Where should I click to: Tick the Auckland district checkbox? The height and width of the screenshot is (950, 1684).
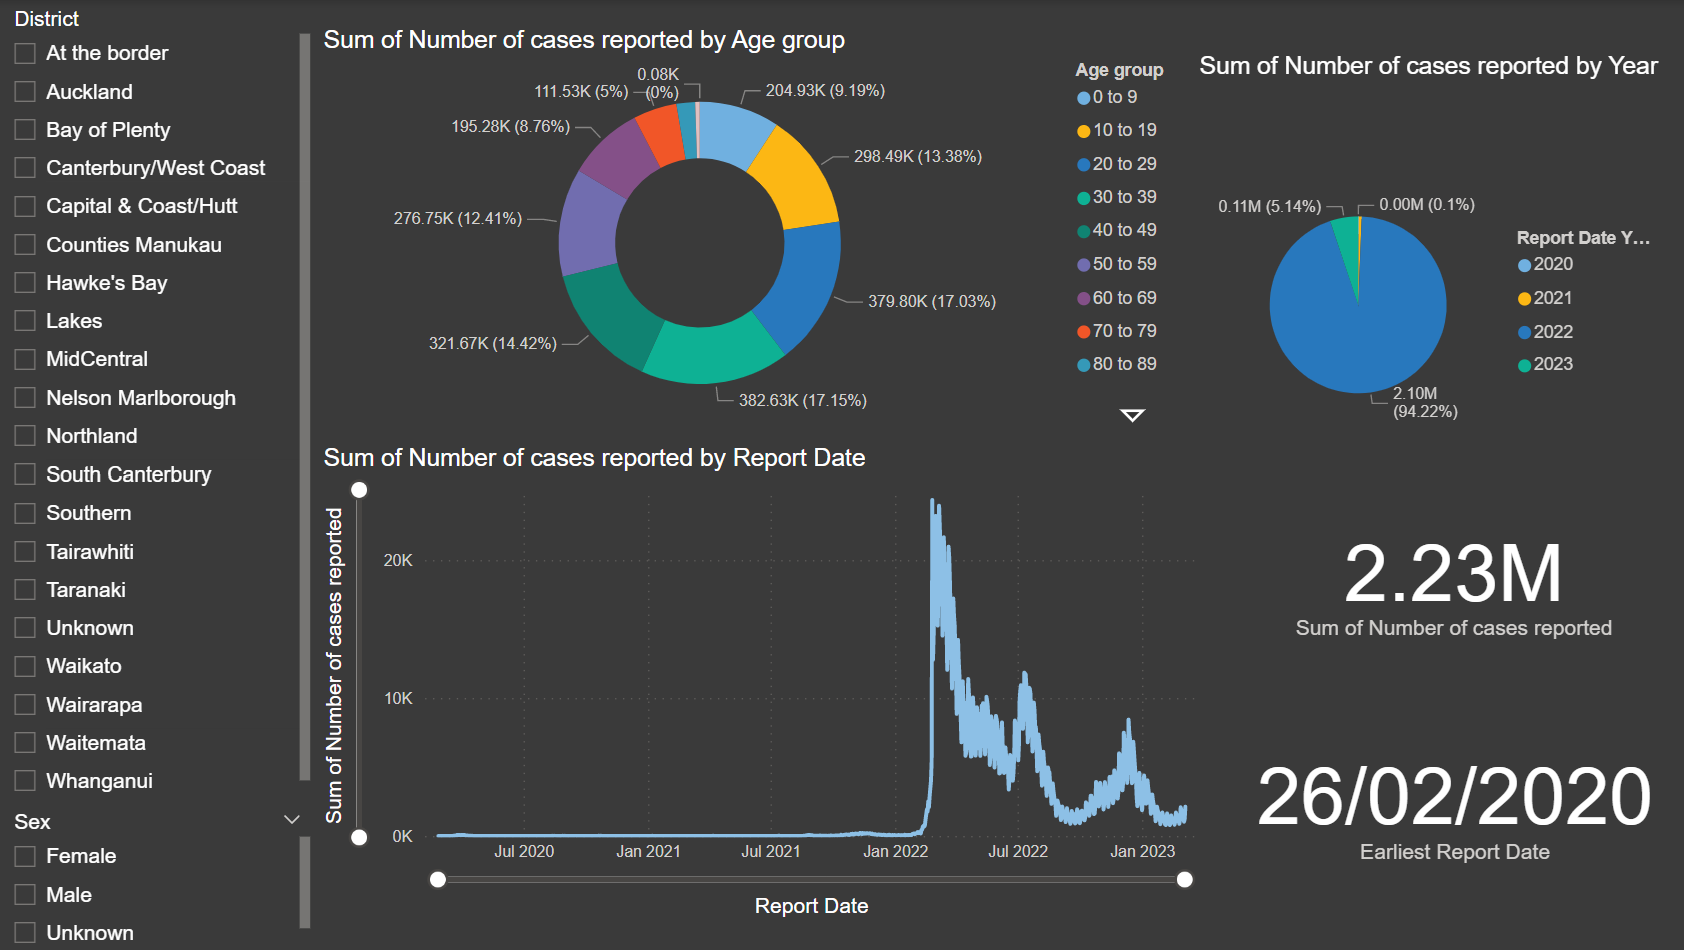point(25,92)
